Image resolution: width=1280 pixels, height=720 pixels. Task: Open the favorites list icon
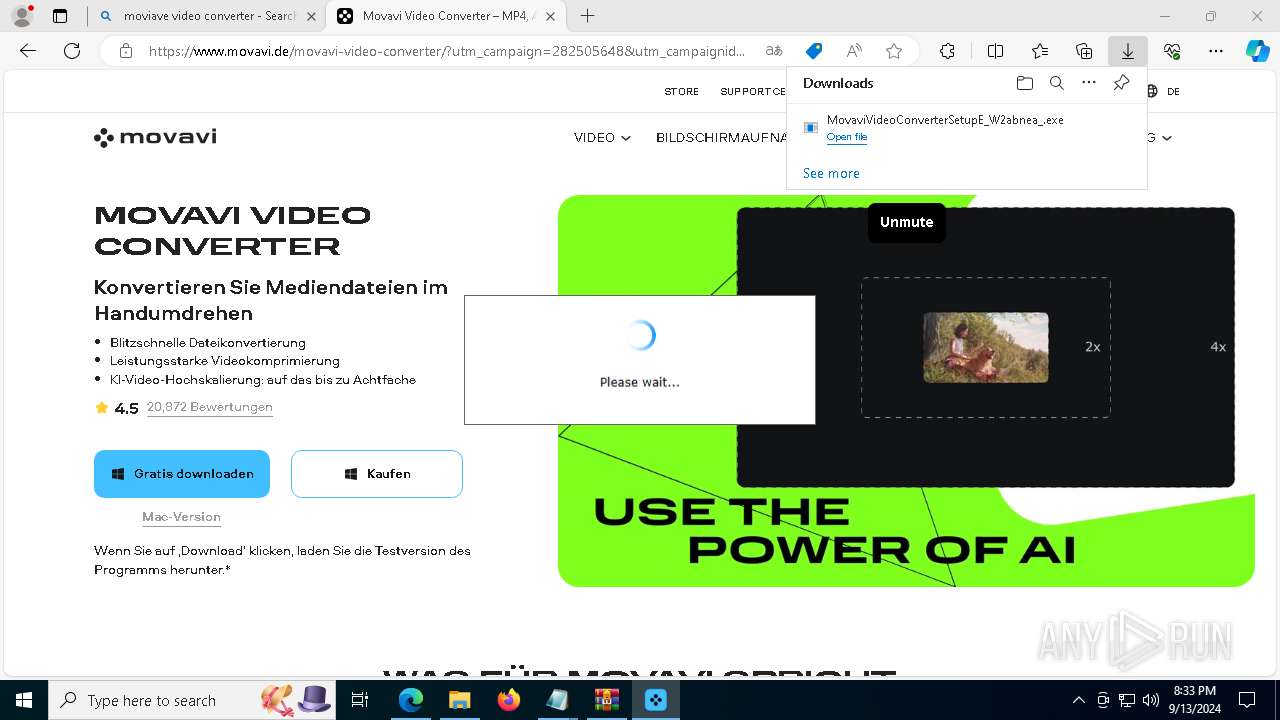pyautogui.click(x=1040, y=51)
